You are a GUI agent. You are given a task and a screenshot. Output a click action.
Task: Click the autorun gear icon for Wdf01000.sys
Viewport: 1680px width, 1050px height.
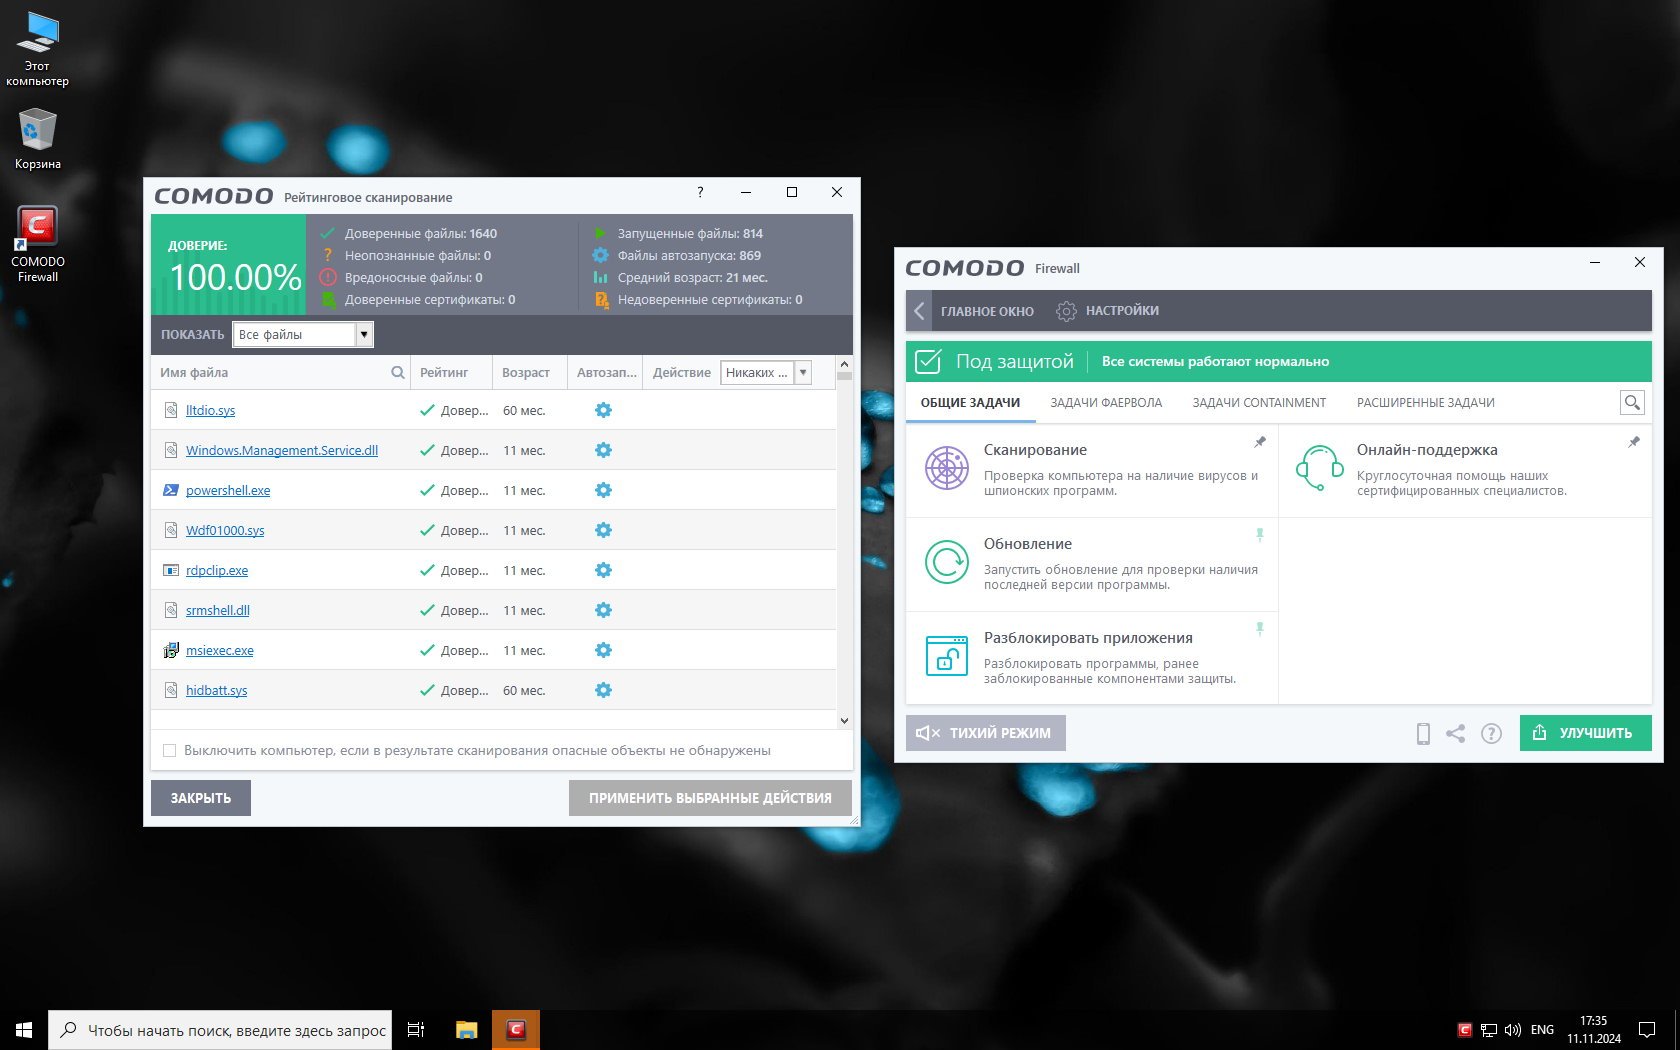pos(603,530)
